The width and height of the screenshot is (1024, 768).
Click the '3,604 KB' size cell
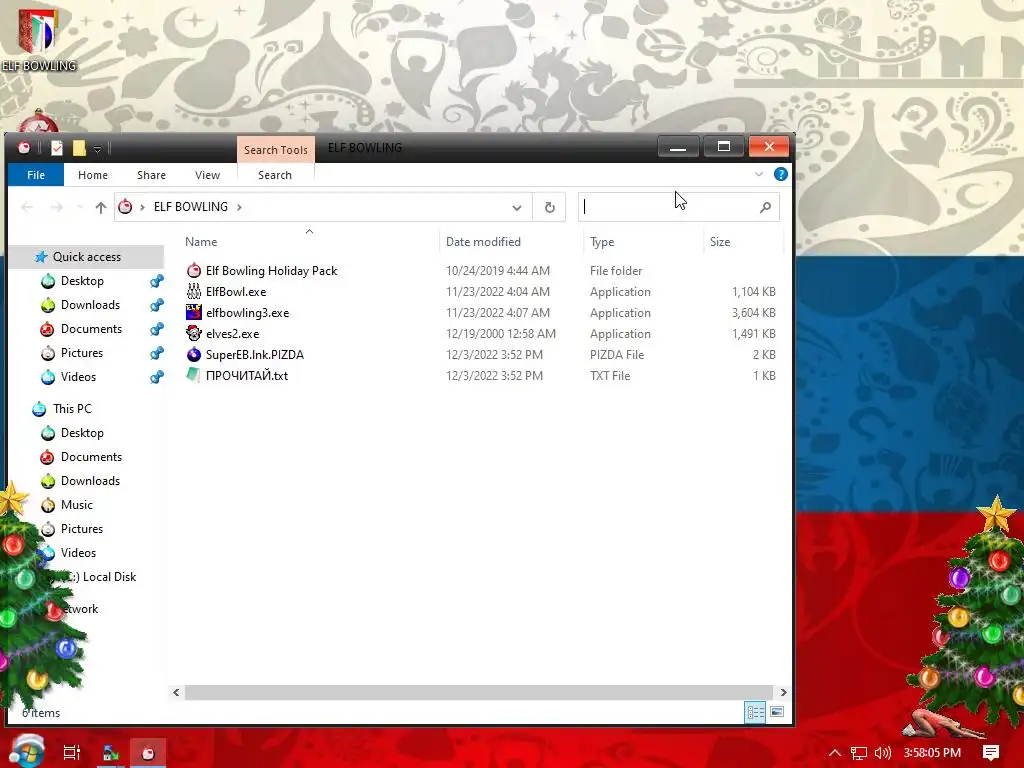point(754,313)
